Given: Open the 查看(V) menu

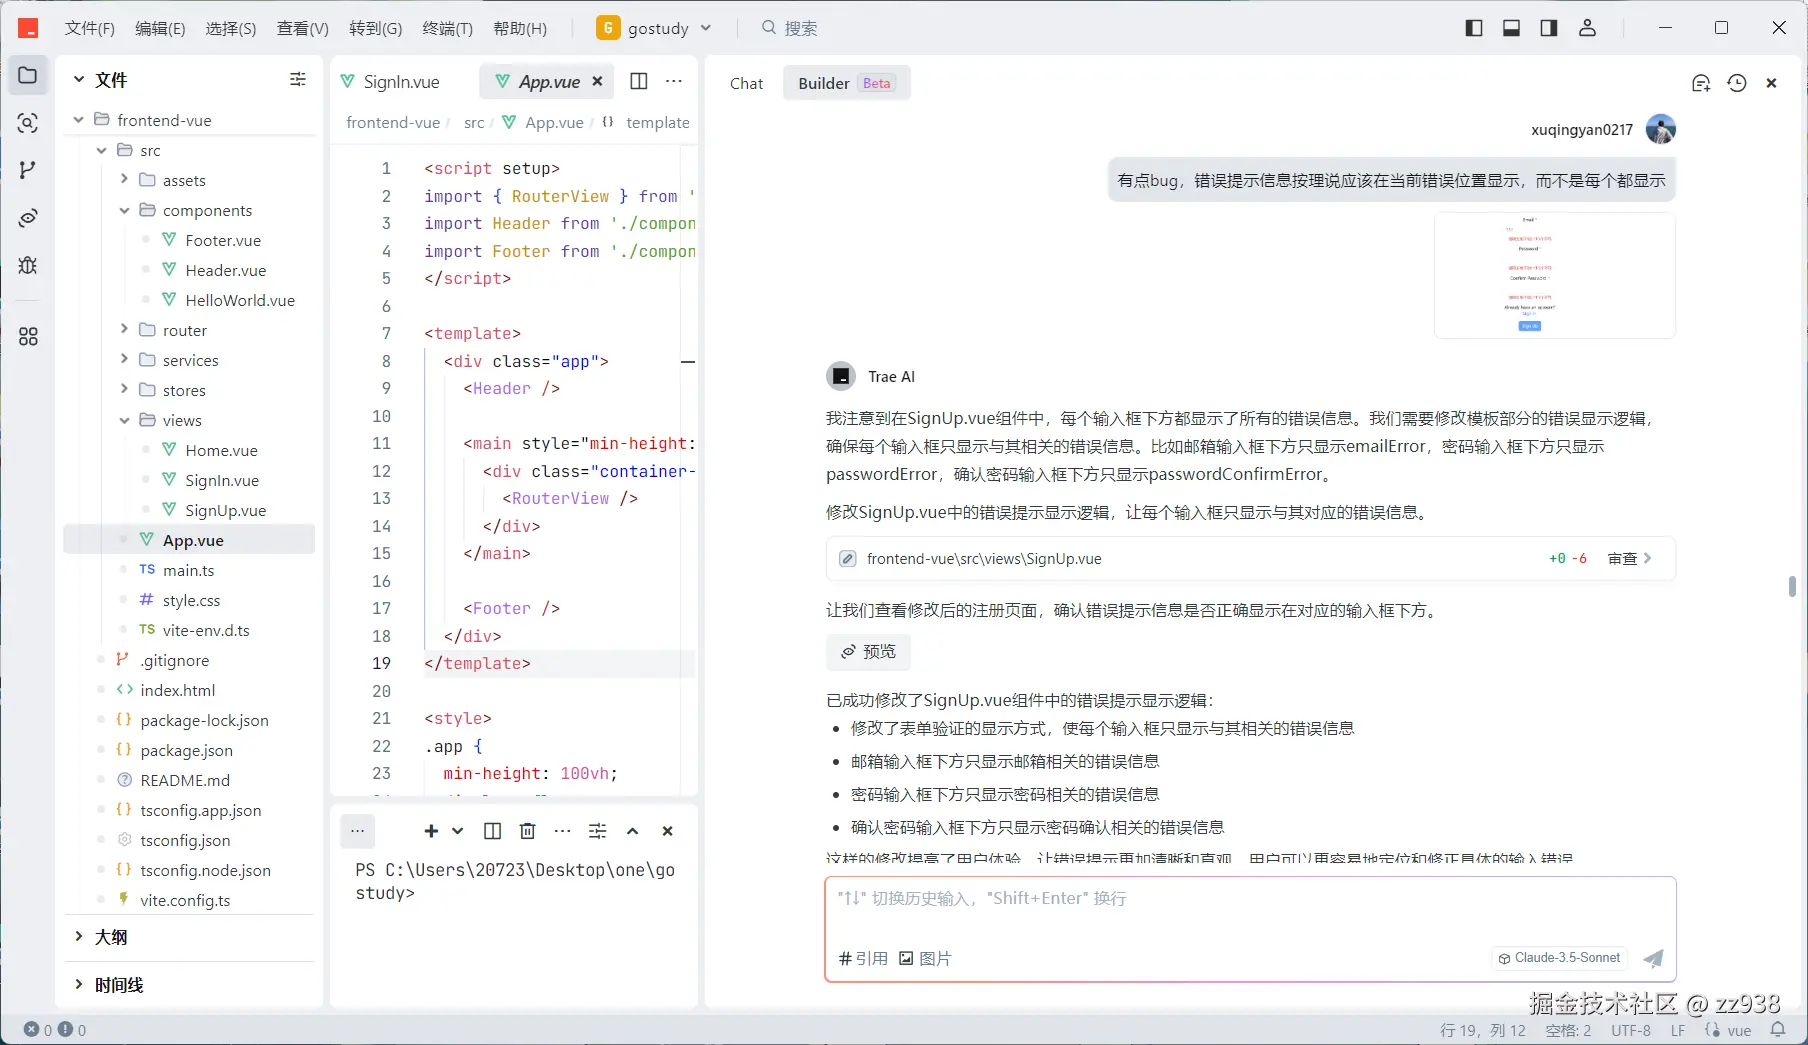Looking at the screenshot, I should coord(302,28).
